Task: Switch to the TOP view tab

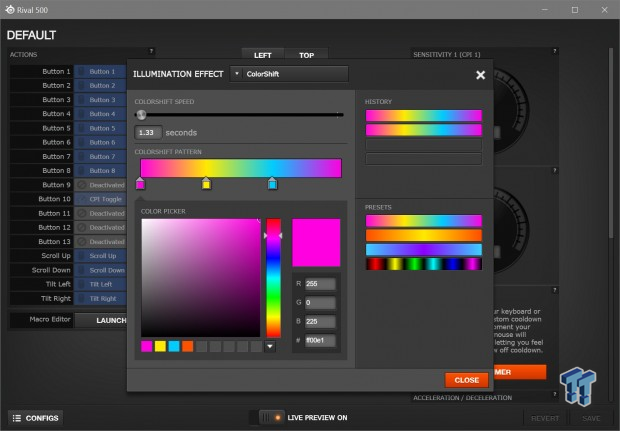Action: click(x=306, y=55)
